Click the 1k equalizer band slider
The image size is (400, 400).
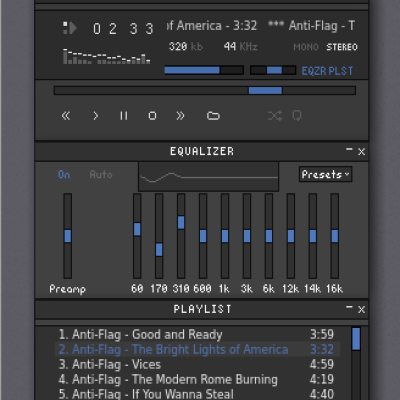(x=225, y=236)
